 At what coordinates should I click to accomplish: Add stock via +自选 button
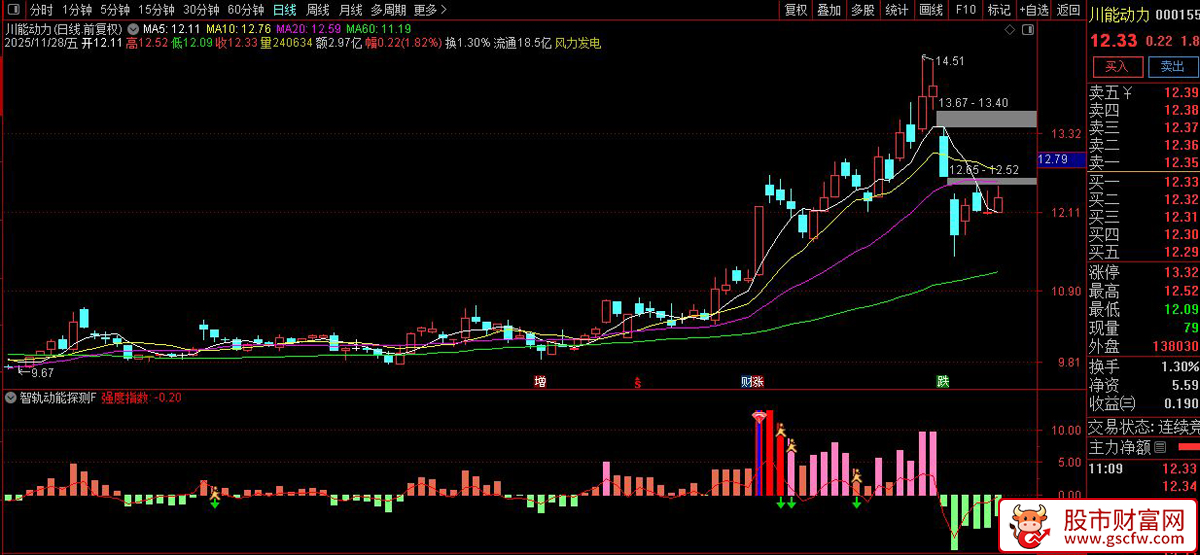(1033, 10)
